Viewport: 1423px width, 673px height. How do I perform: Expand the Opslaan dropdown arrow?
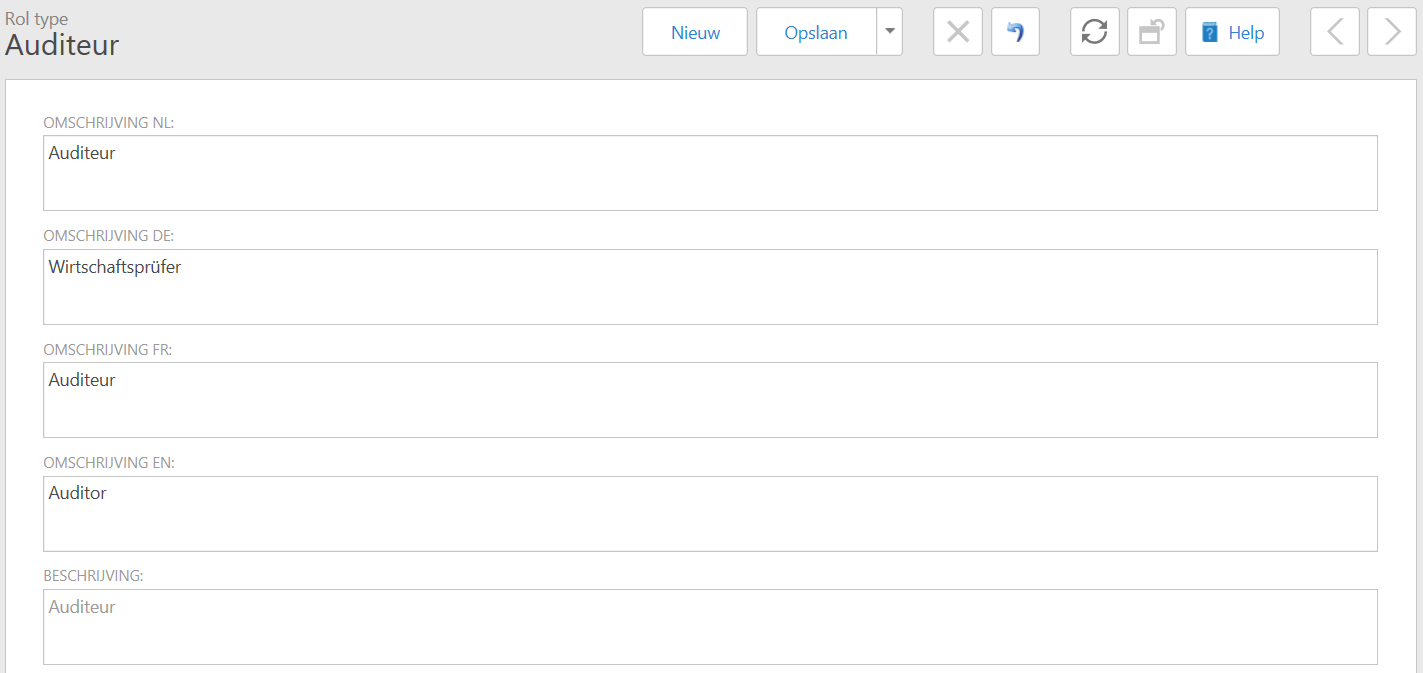pyautogui.click(x=889, y=32)
